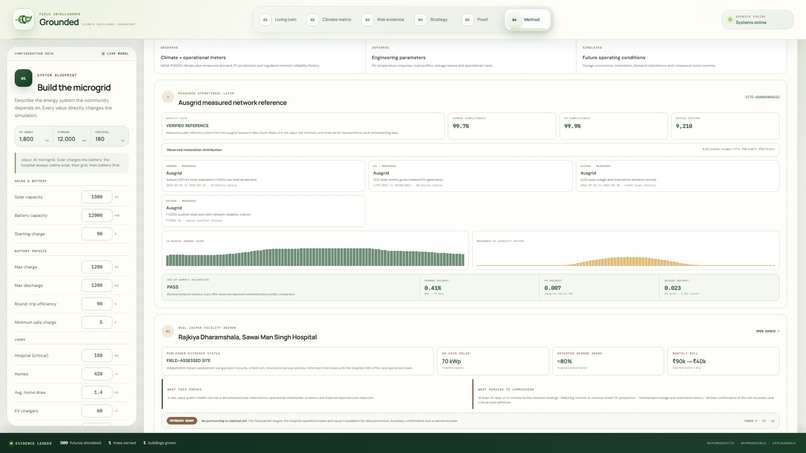Click the What Remains to Commission note
Viewport: 806px width, 453px height.
pyautogui.click(x=626, y=394)
